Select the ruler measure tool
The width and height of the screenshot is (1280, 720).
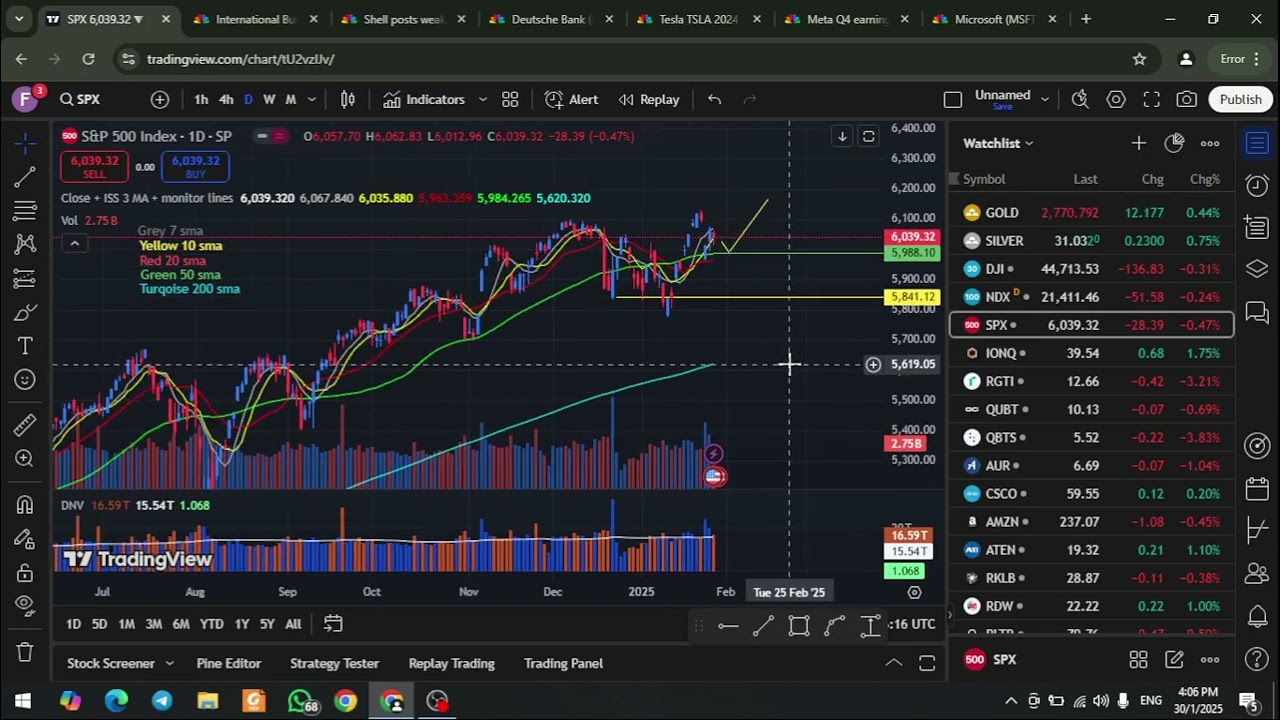pyautogui.click(x=25, y=425)
